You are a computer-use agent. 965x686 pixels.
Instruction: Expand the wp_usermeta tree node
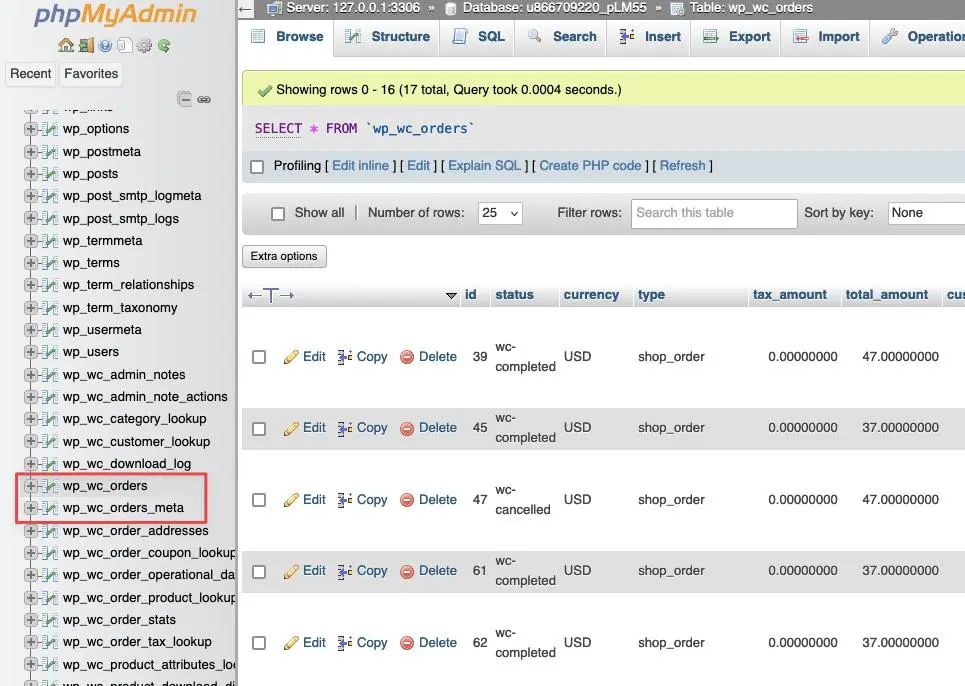click(x=30, y=330)
